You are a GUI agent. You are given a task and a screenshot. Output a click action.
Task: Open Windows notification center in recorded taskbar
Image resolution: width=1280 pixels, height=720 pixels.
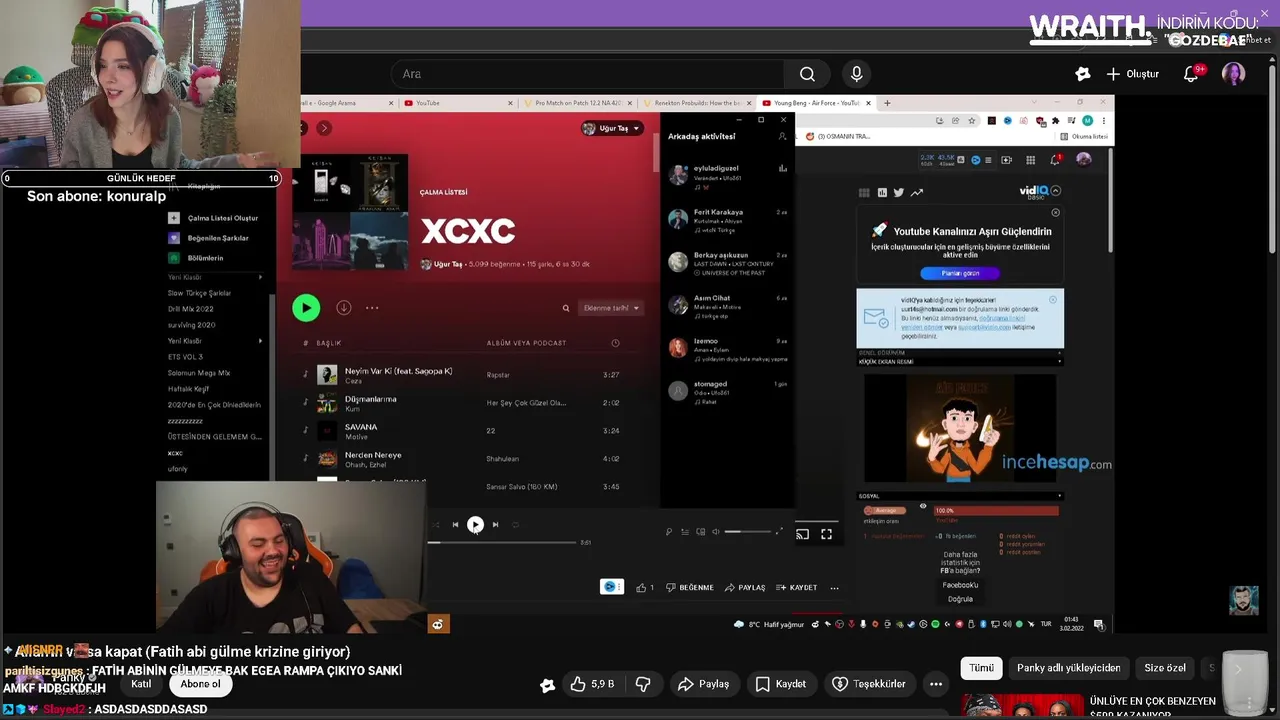1098,624
